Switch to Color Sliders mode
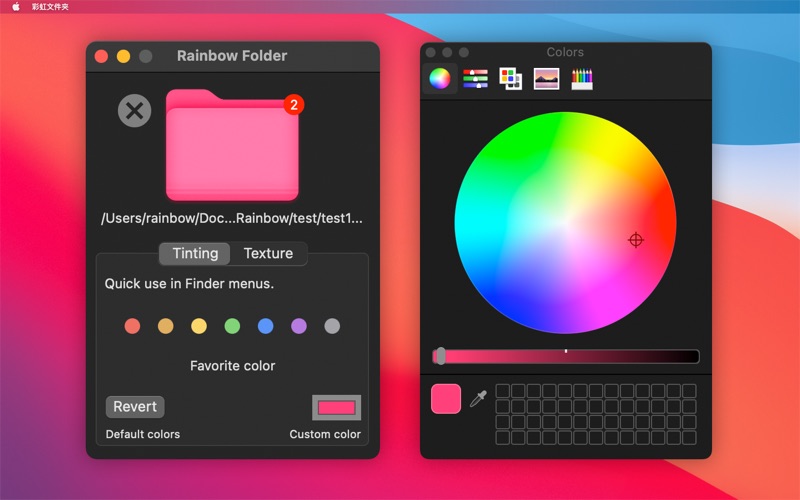 [475, 79]
